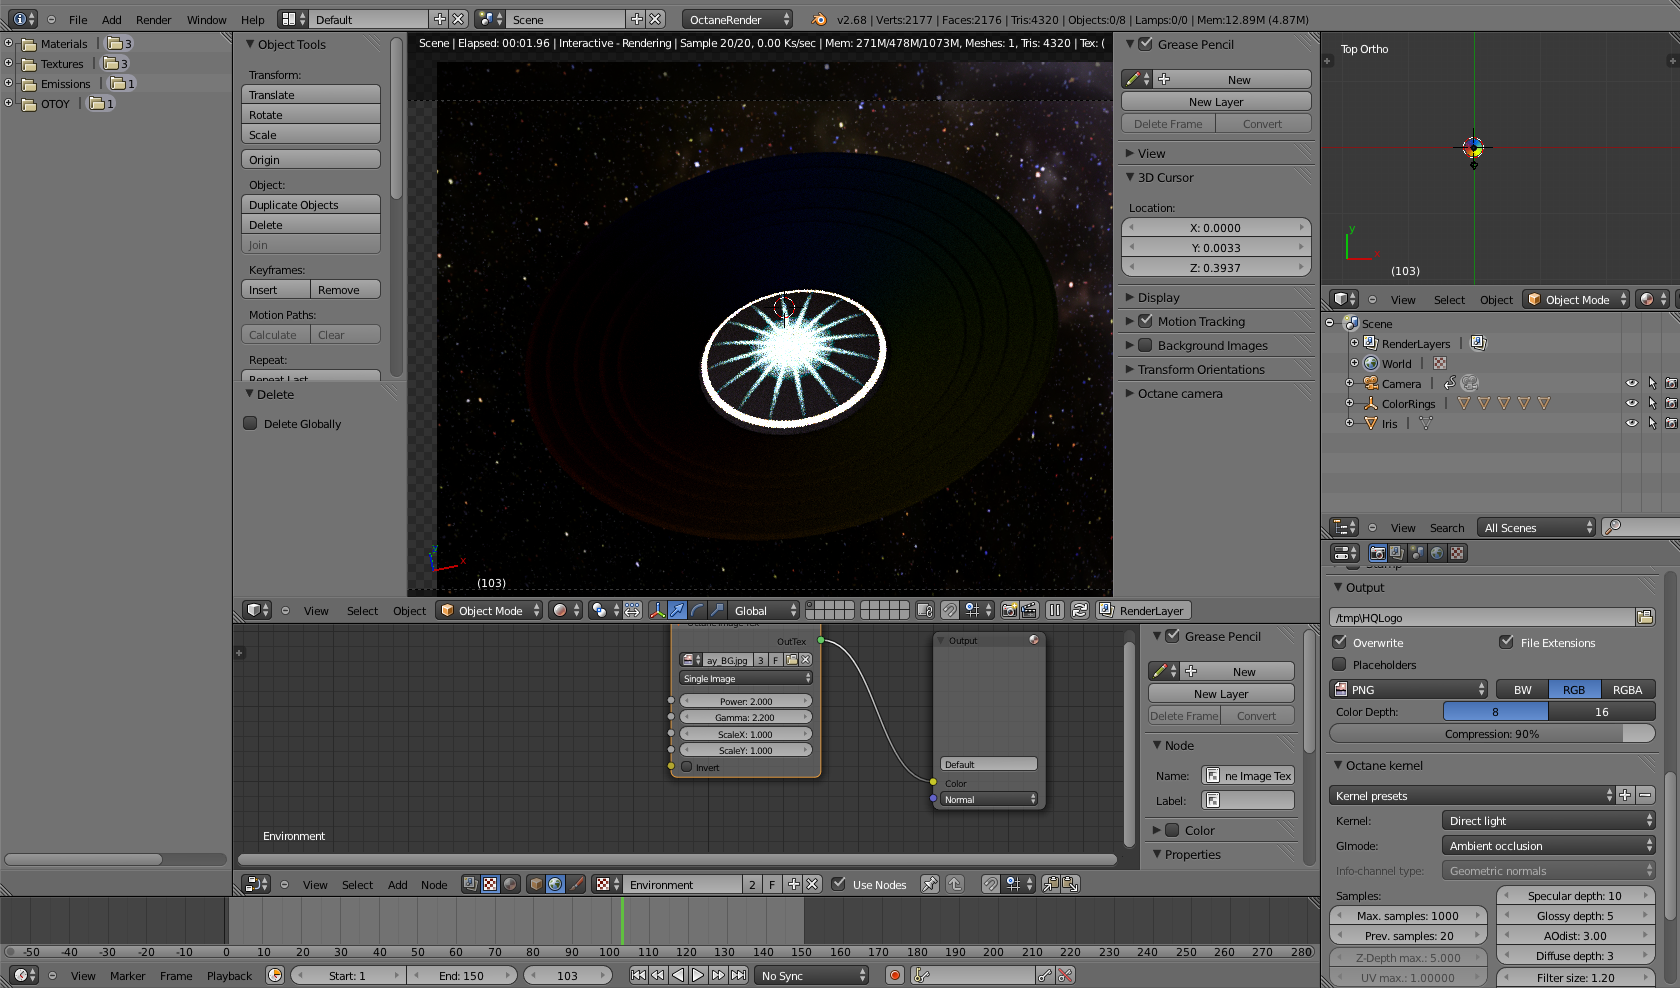The image size is (1680, 988).
Task: Toggle the red auto-keyframe record button
Action: [x=895, y=975]
